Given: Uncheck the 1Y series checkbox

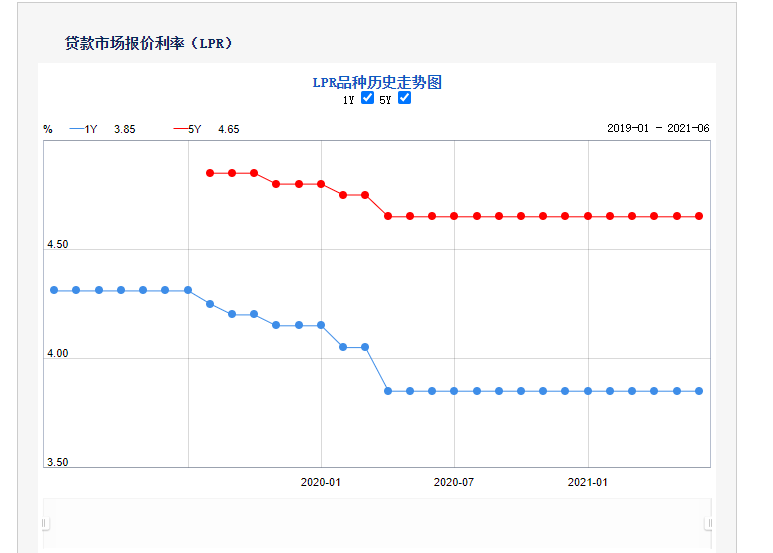Looking at the screenshot, I should coord(367,98).
